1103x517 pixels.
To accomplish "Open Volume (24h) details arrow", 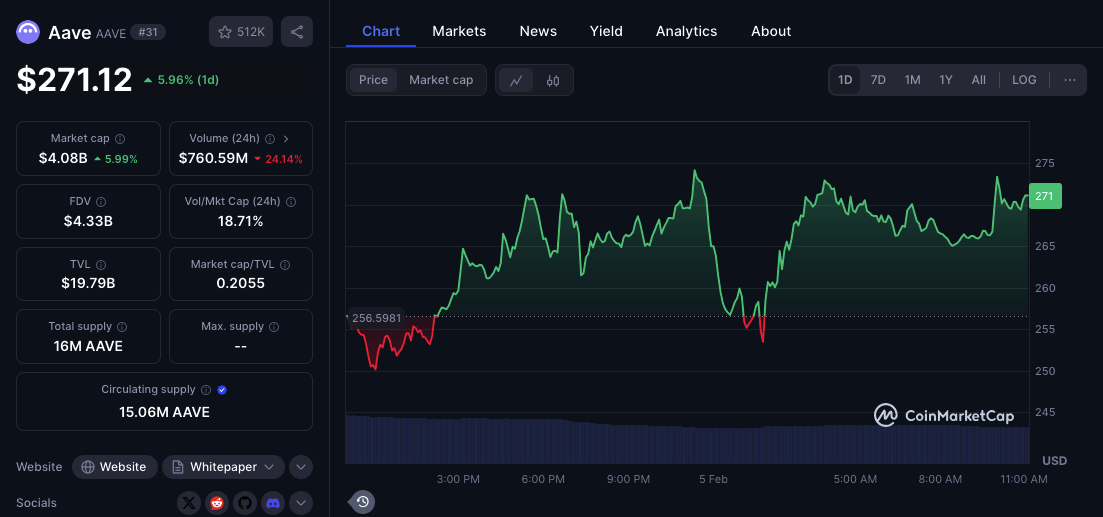I will pos(286,139).
